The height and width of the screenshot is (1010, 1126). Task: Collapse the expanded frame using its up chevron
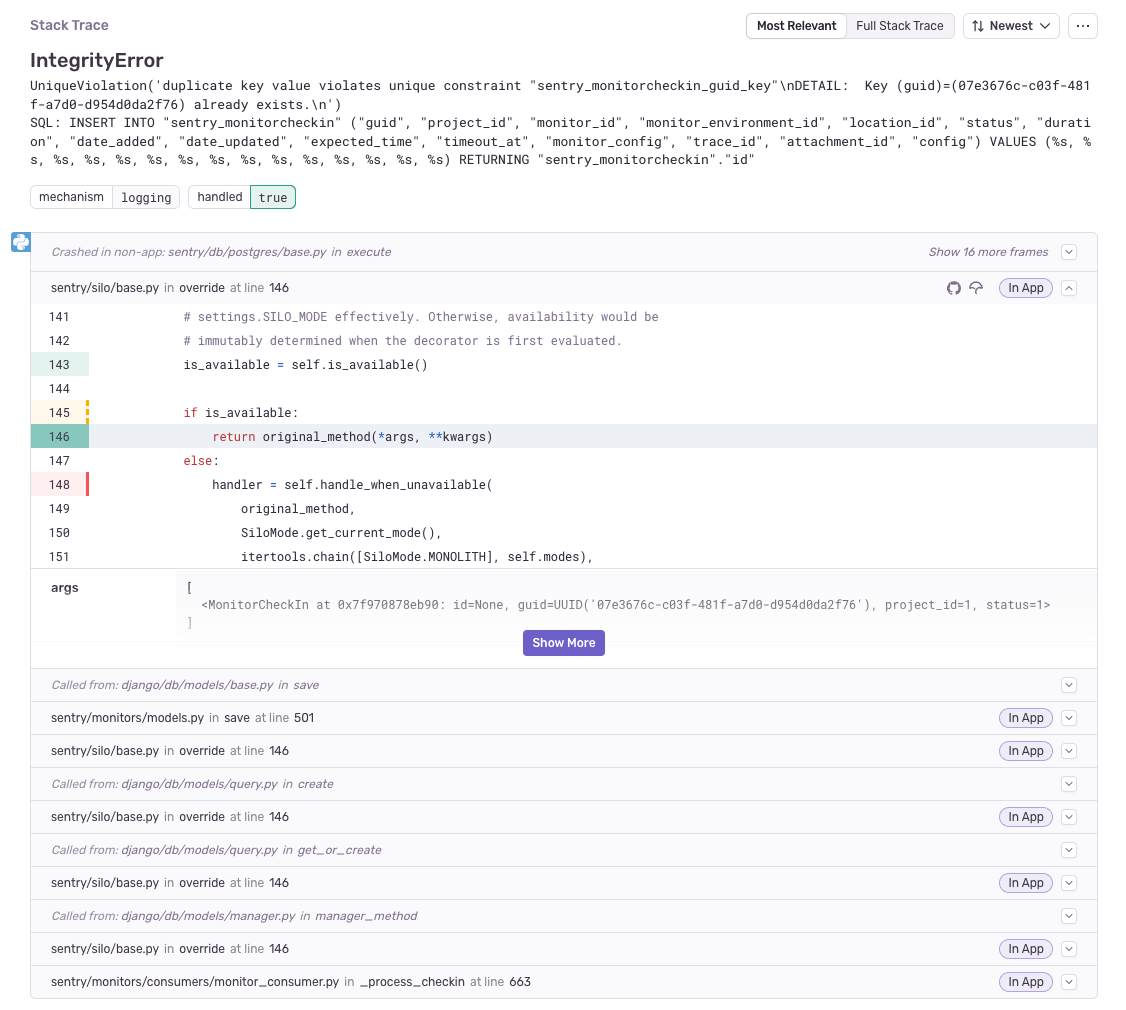tap(1069, 288)
